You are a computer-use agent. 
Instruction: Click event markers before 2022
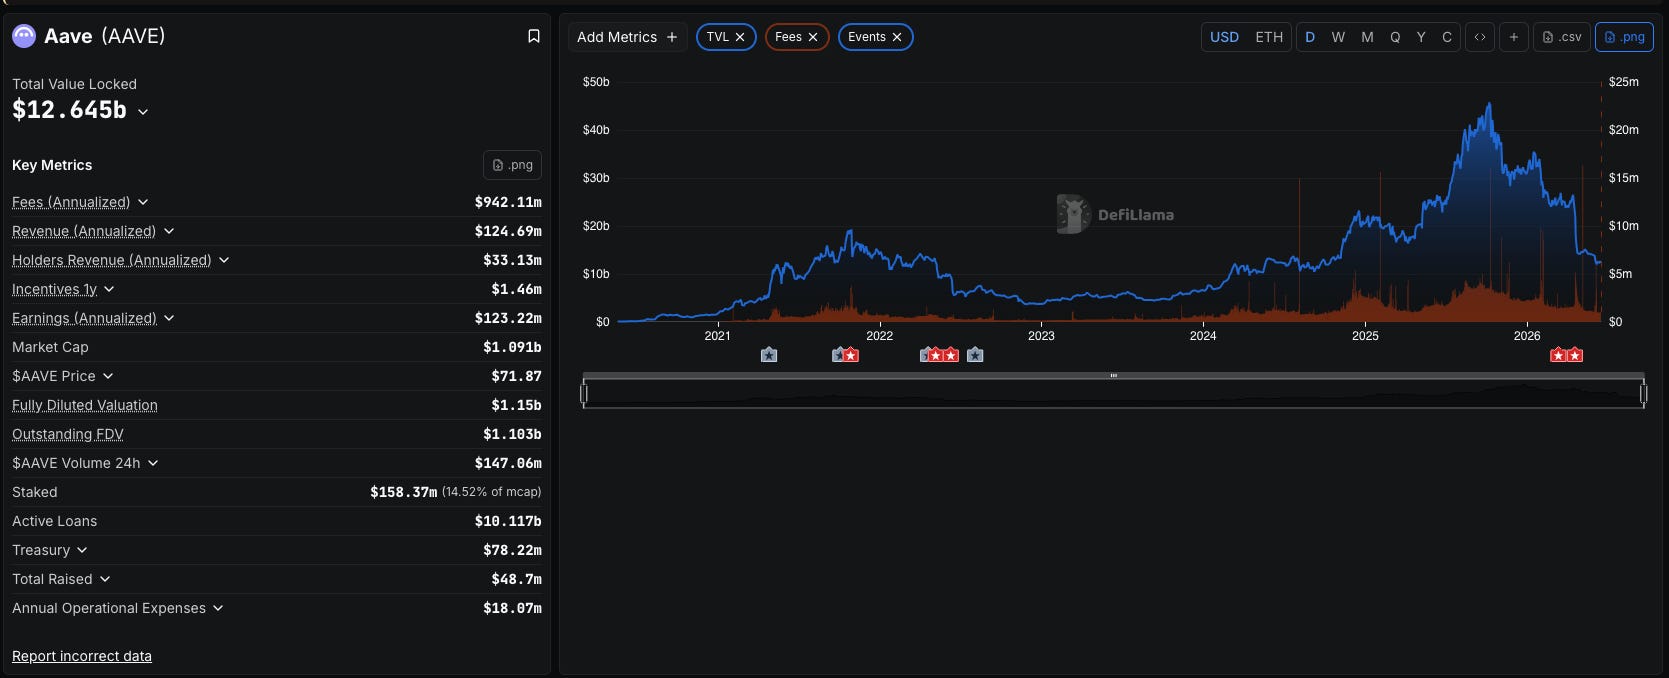tap(845, 355)
